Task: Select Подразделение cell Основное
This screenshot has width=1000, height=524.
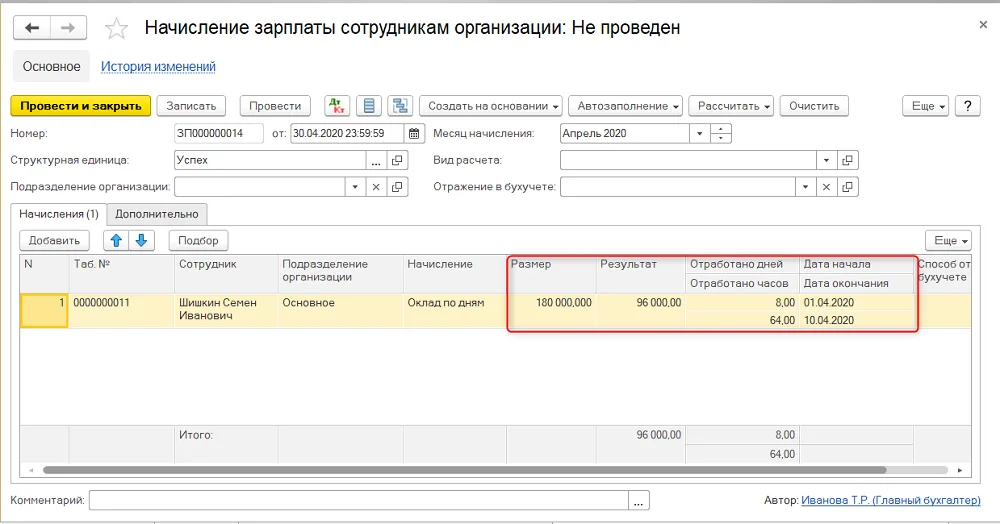Action: click(341, 310)
